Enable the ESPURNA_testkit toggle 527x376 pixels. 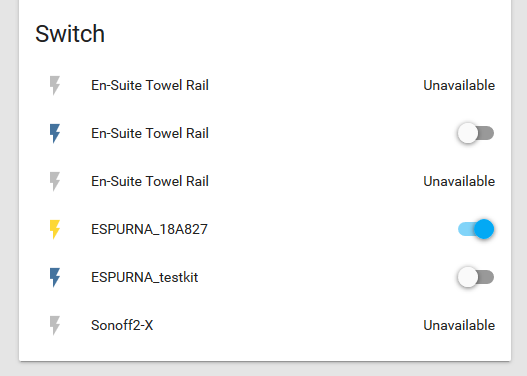[476, 277]
